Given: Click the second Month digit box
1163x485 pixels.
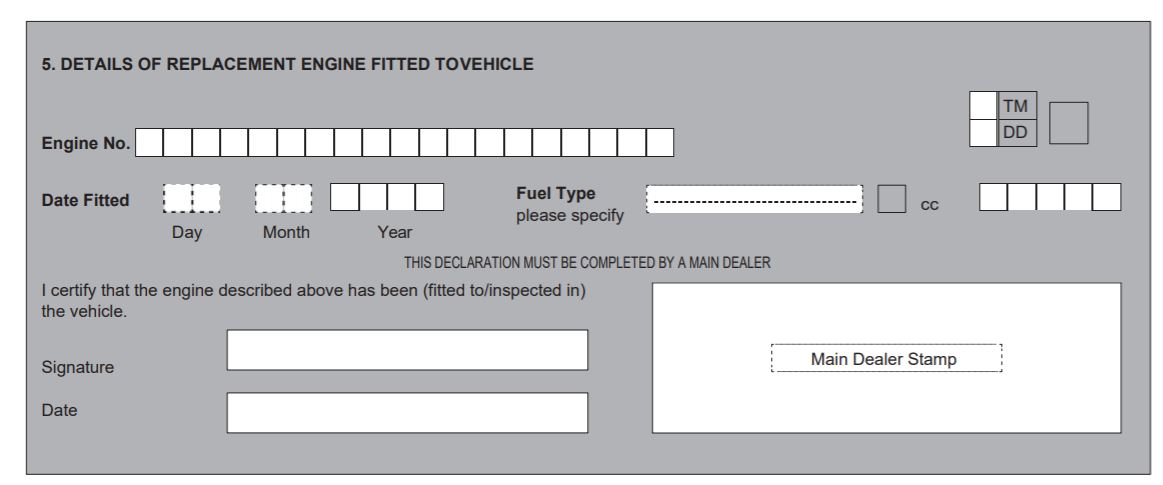Looking at the screenshot, I should (x=298, y=199).
